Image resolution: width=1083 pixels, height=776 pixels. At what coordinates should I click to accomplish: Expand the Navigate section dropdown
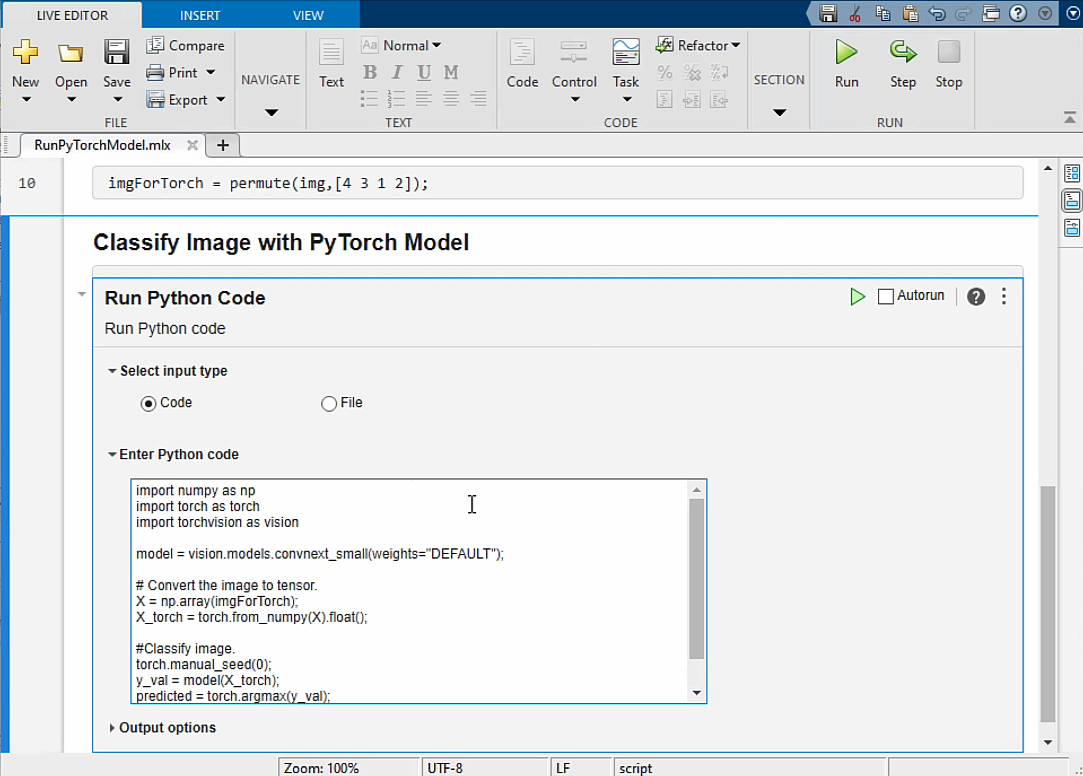(271, 113)
